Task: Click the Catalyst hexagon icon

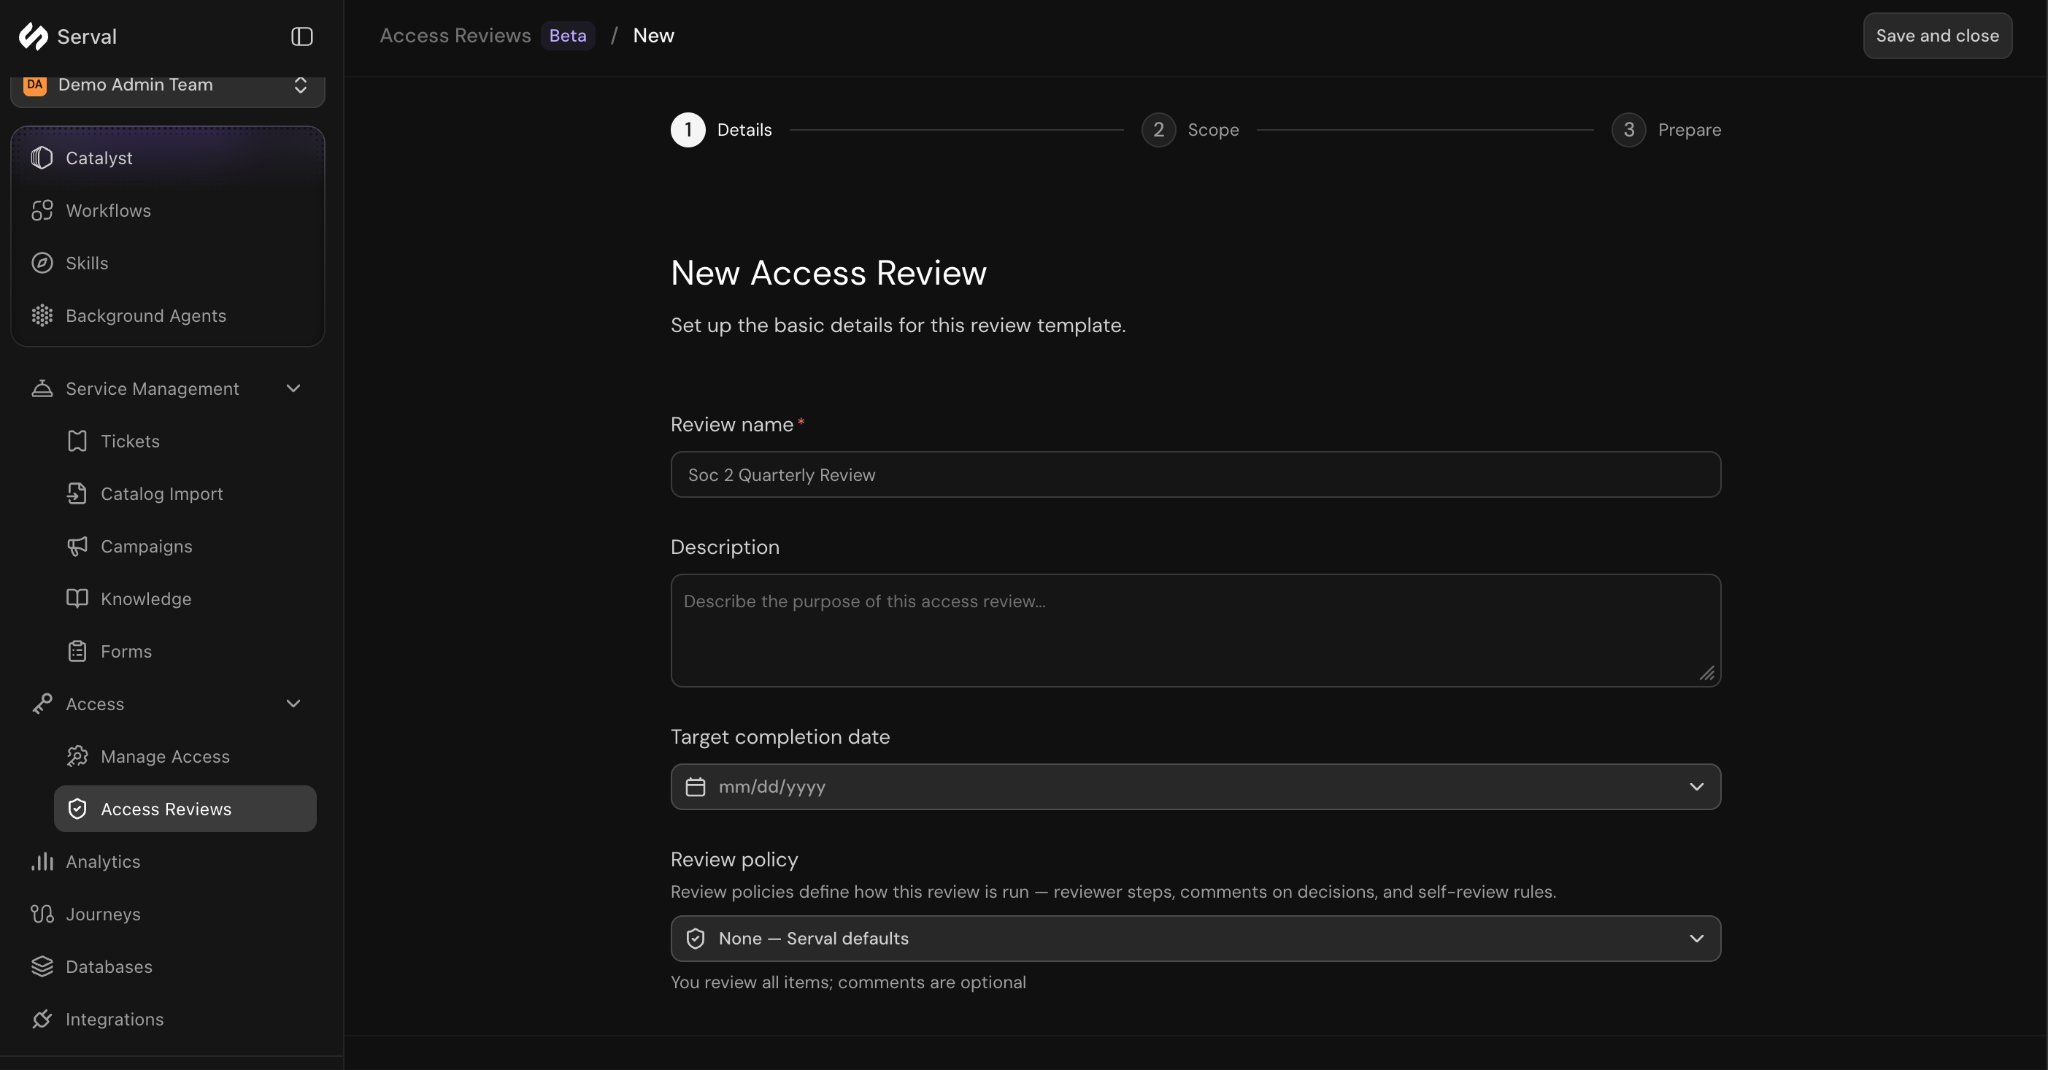Action: (x=42, y=158)
